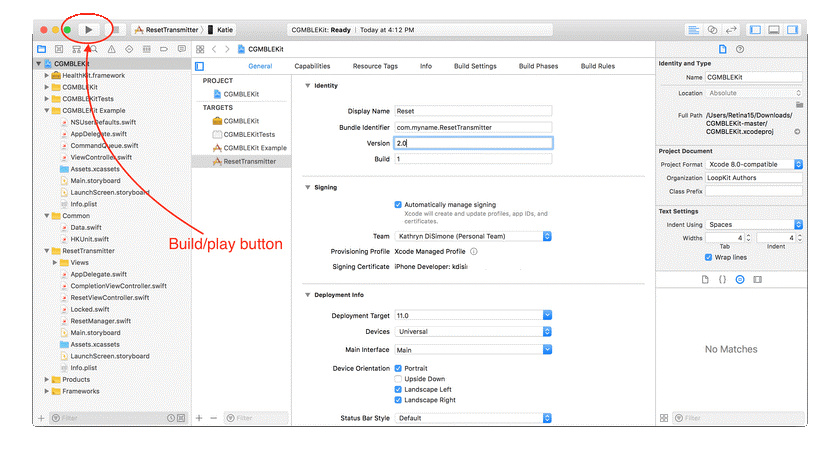This screenshot has width=840, height=473.
Task: Open the Report navigator speech bubble icon
Action: tap(182, 49)
